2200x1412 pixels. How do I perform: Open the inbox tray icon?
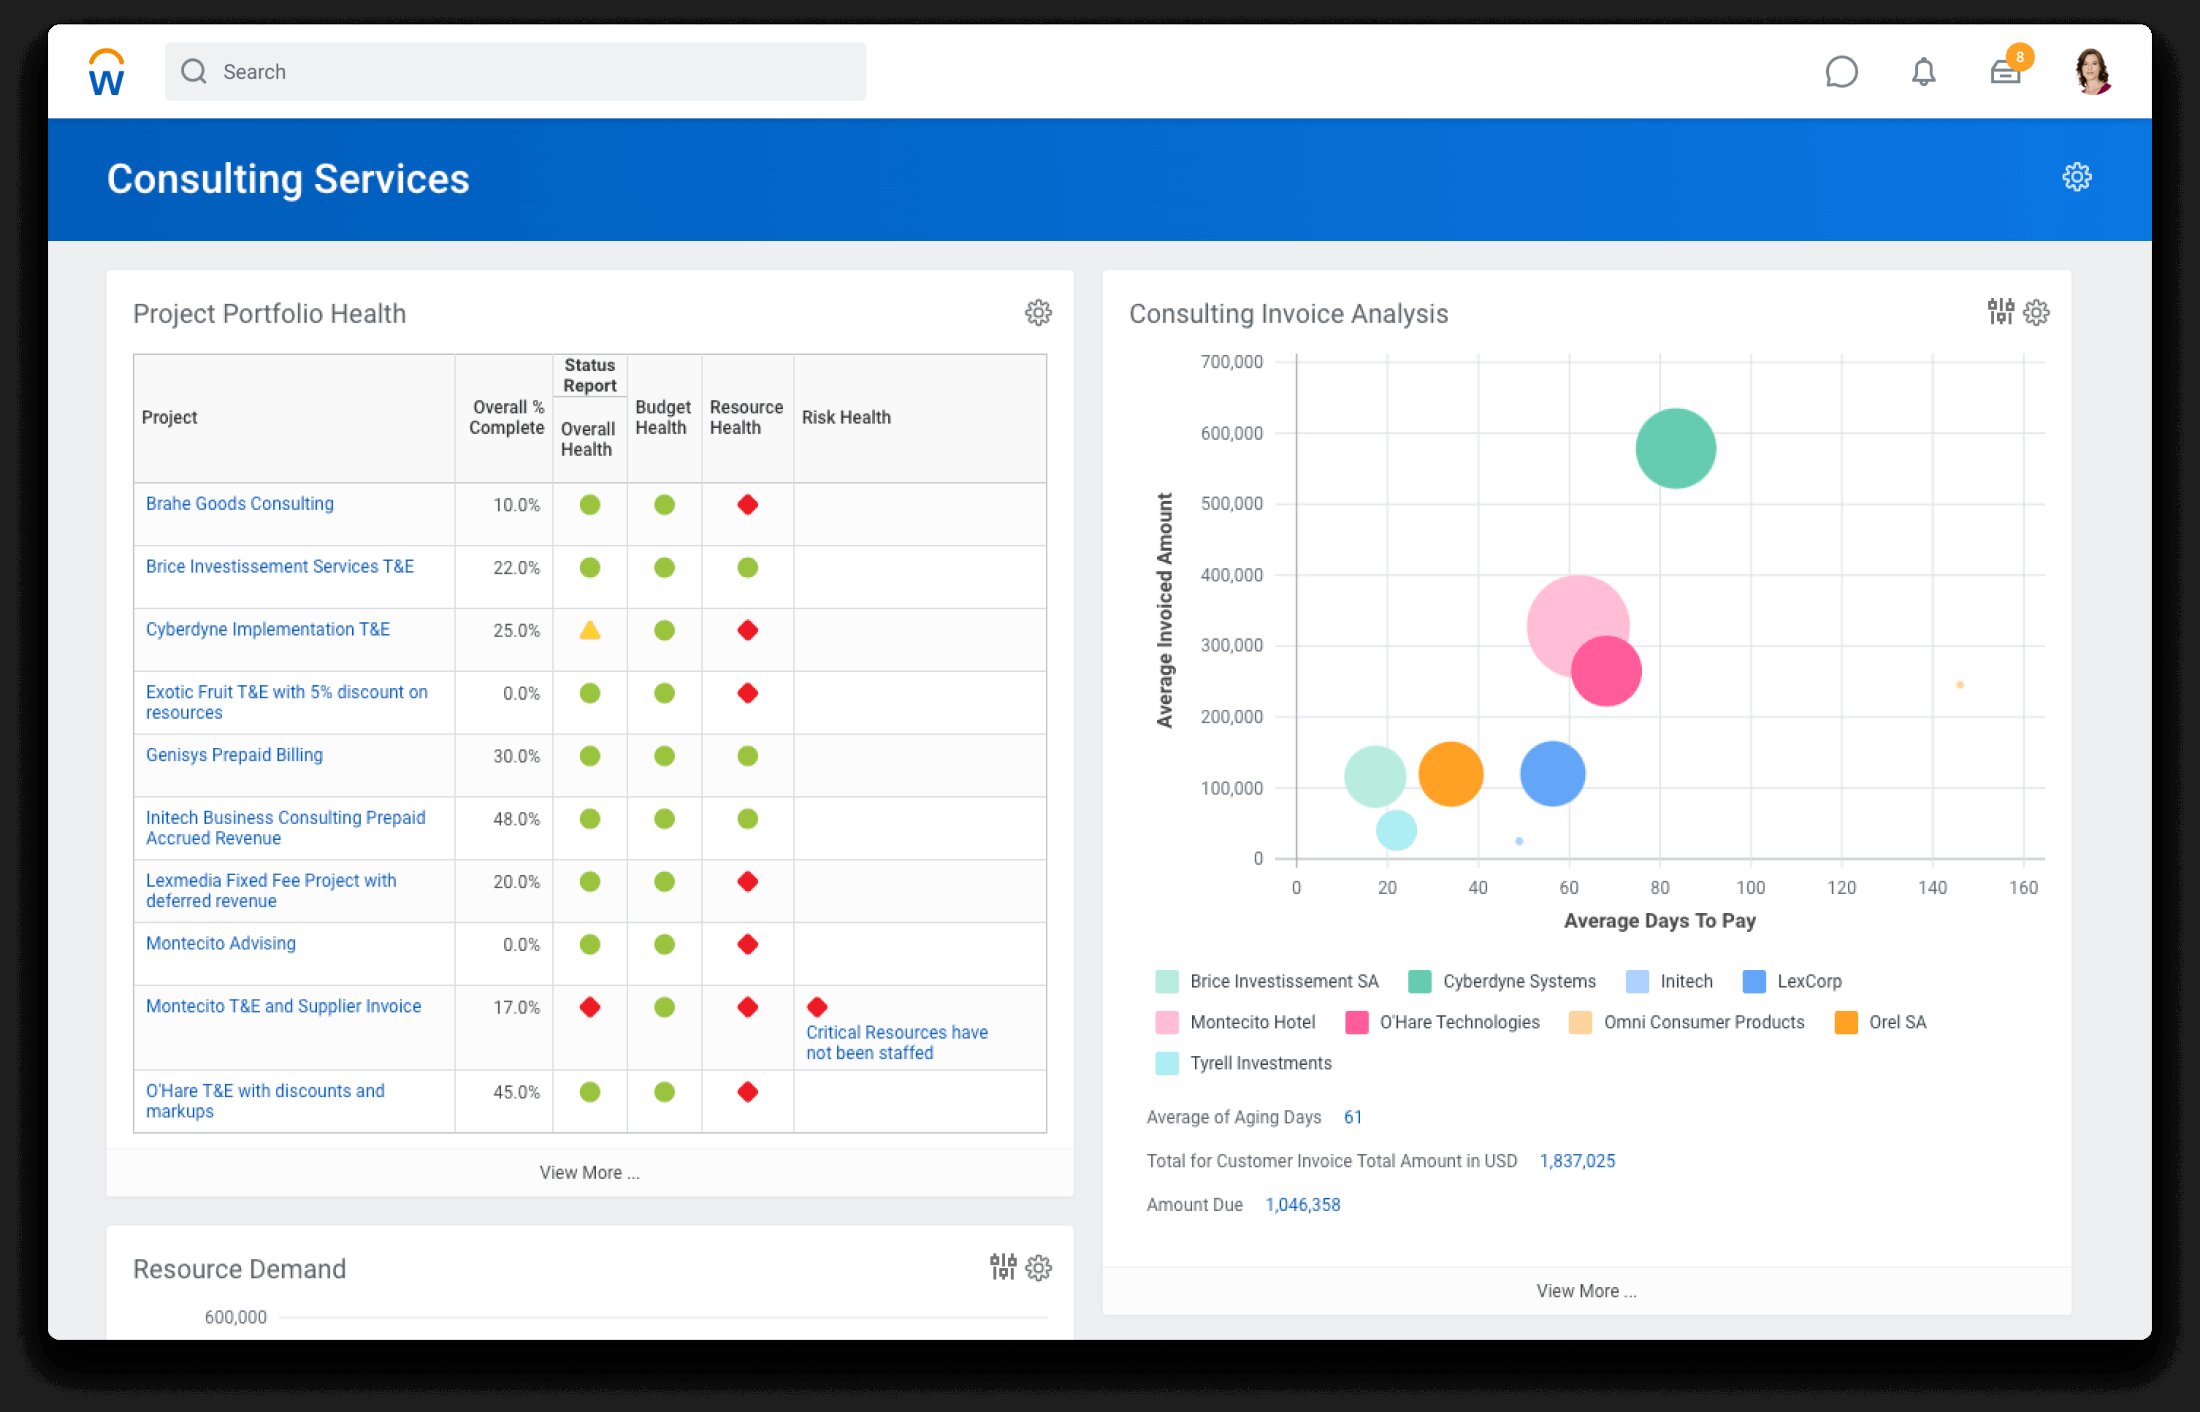(x=2005, y=72)
